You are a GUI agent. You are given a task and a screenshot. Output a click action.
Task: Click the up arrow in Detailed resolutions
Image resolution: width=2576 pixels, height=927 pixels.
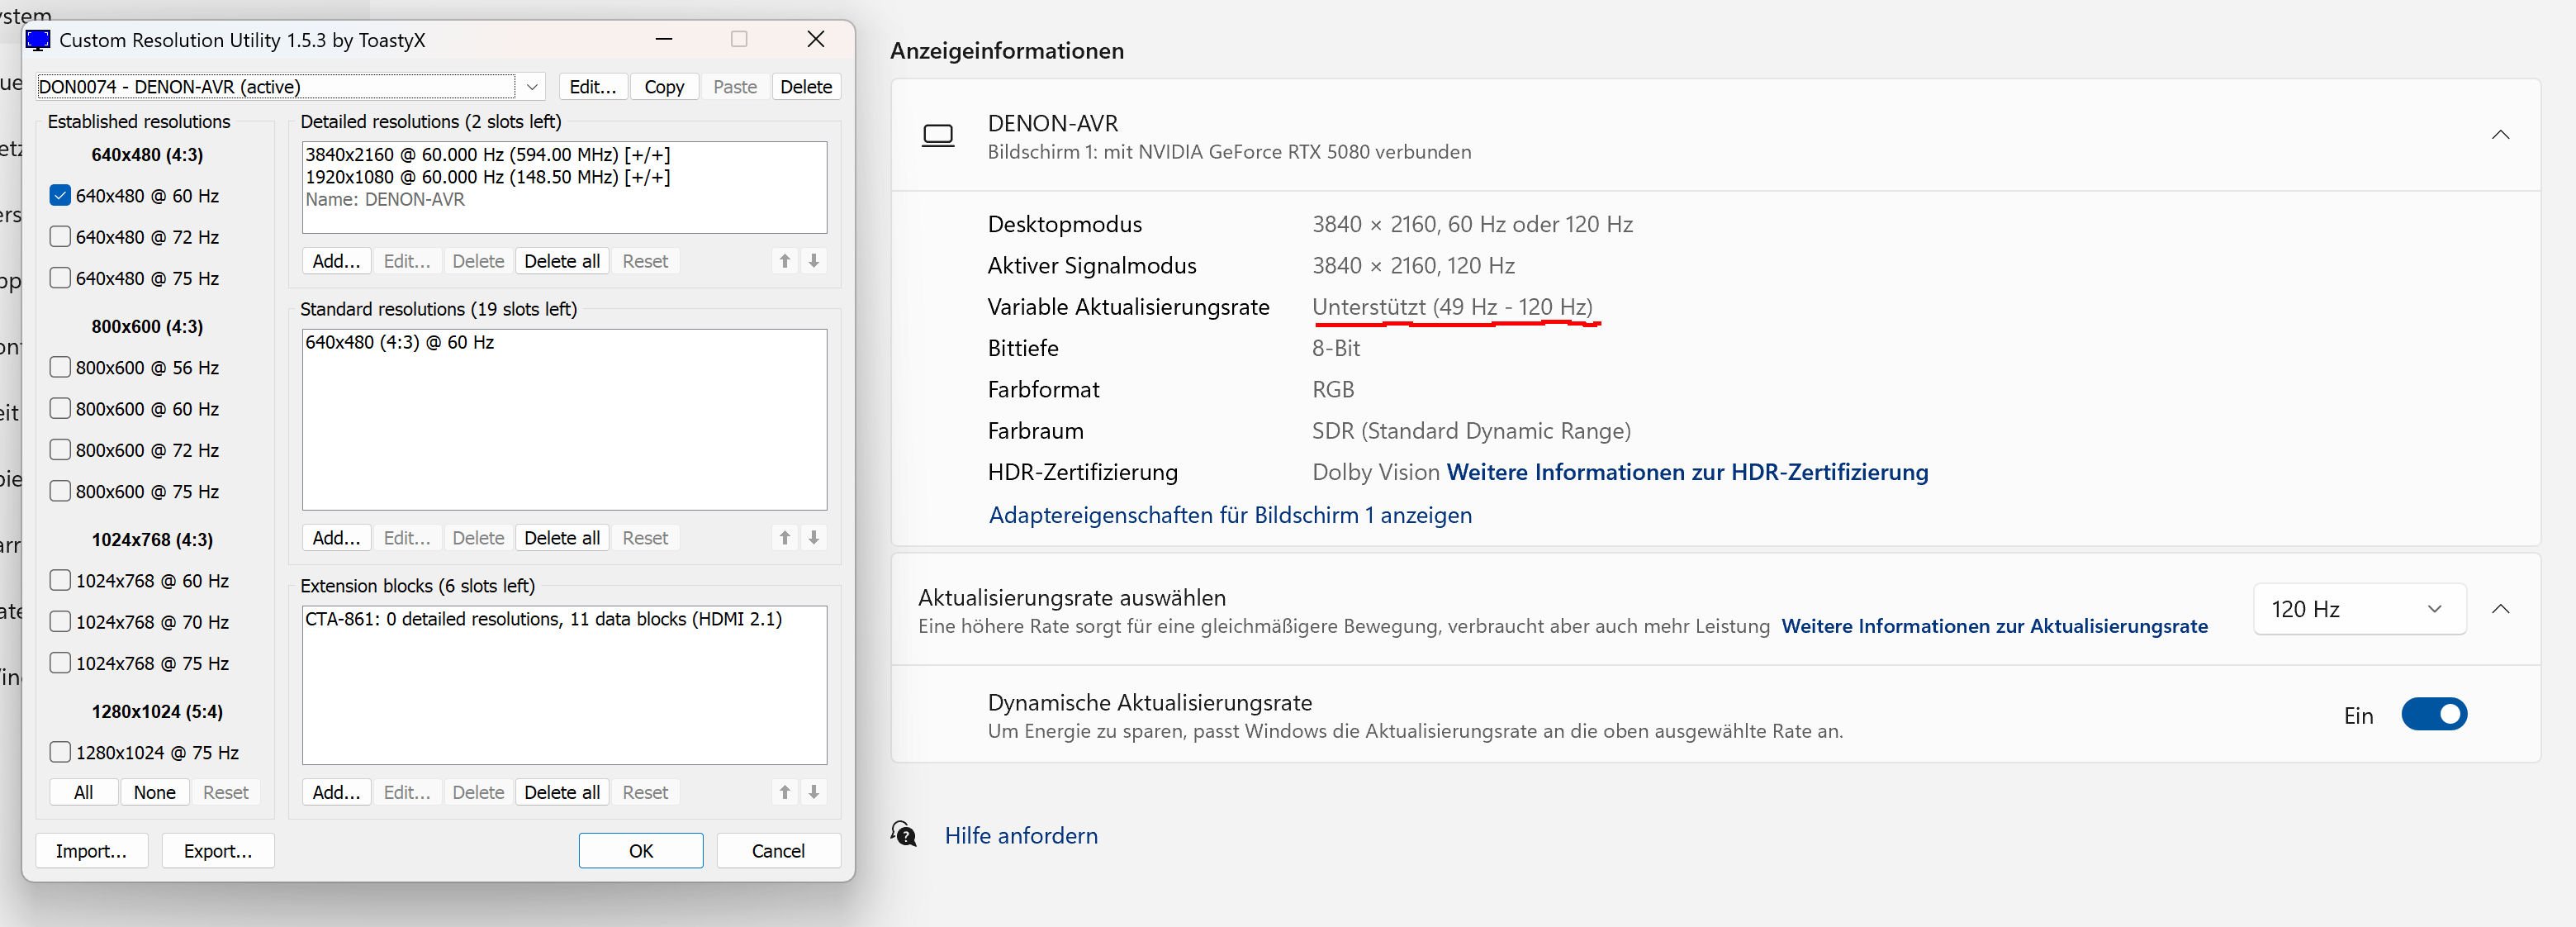tap(785, 261)
